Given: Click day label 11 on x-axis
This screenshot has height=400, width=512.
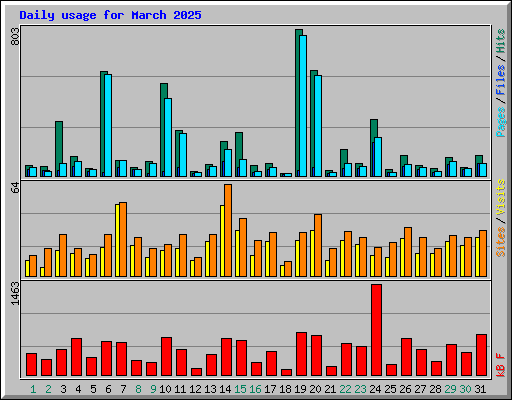Looking at the screenshot, I should point(180,389).
